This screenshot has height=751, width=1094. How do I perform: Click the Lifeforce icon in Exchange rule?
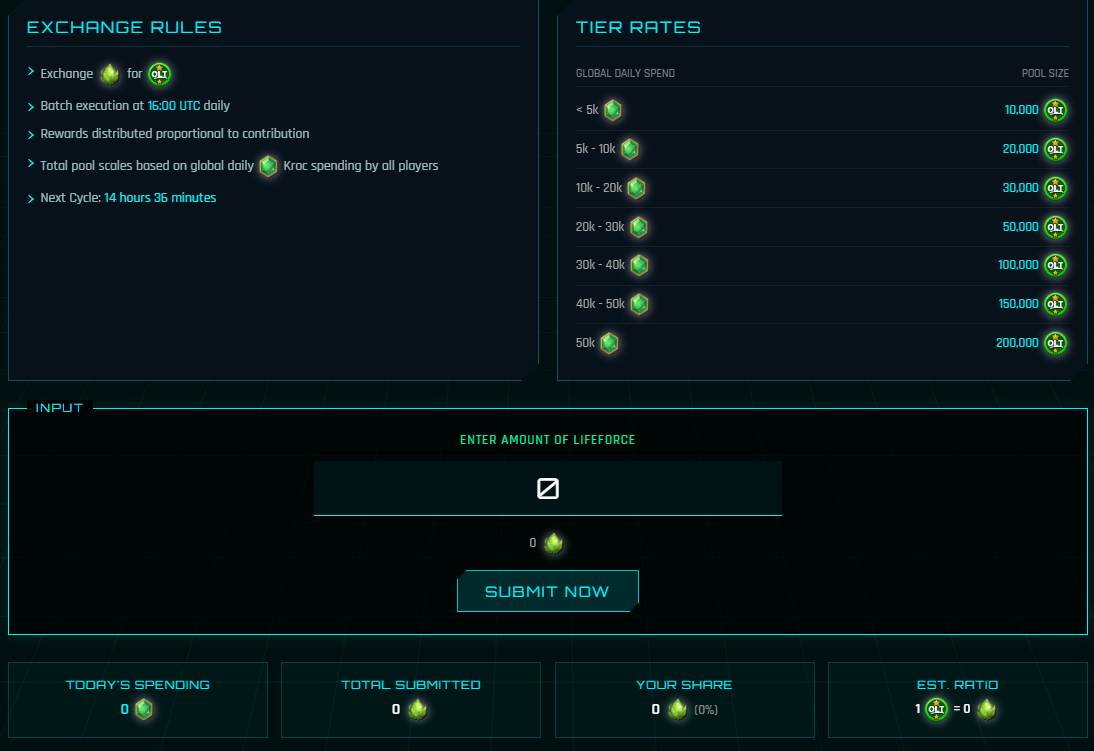tap(110, 74)
